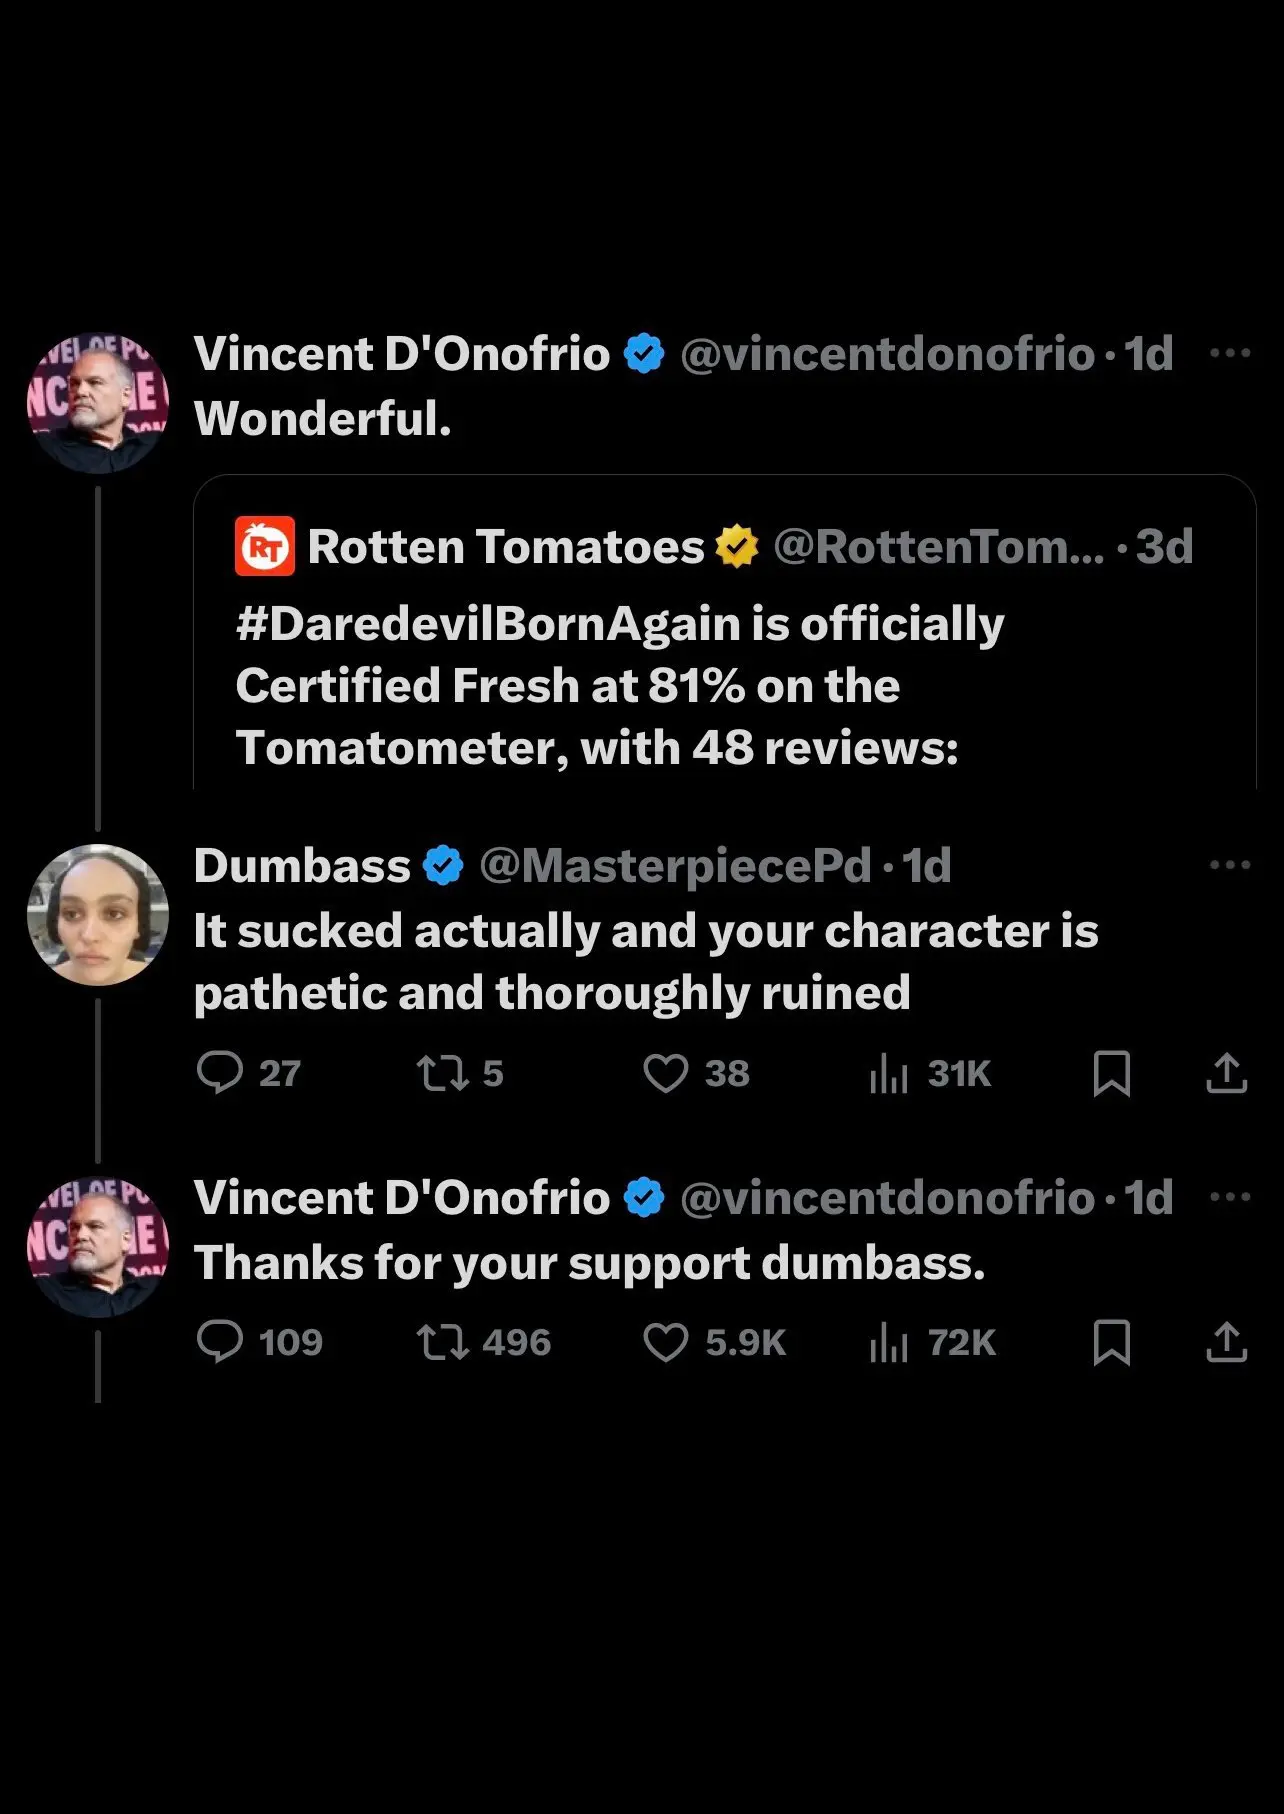
Task: View analytics for the 72K views tweet
Action: pos(888,1342)
